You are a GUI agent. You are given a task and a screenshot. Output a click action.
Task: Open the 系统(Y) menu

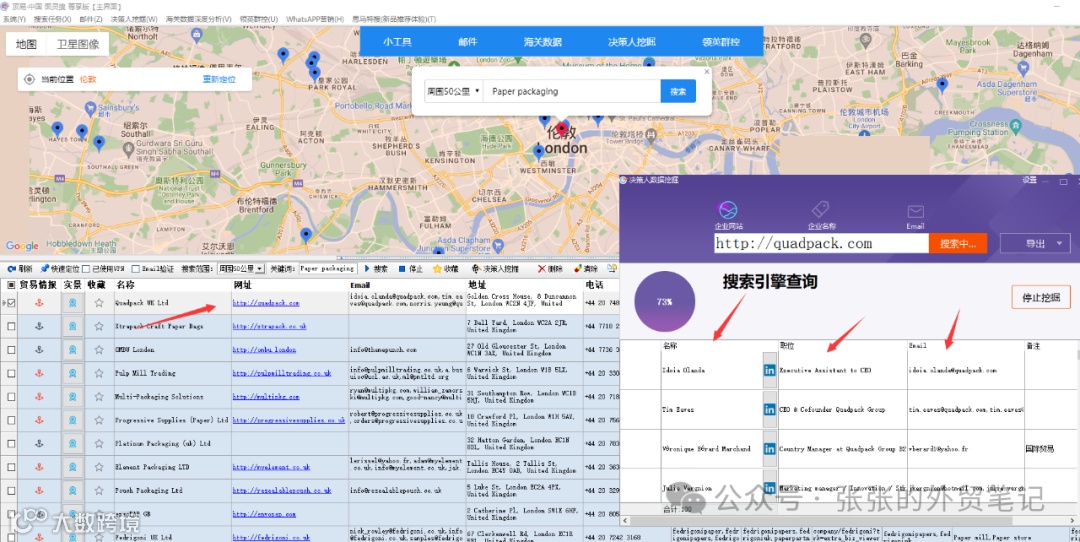(x=14, y=19)
